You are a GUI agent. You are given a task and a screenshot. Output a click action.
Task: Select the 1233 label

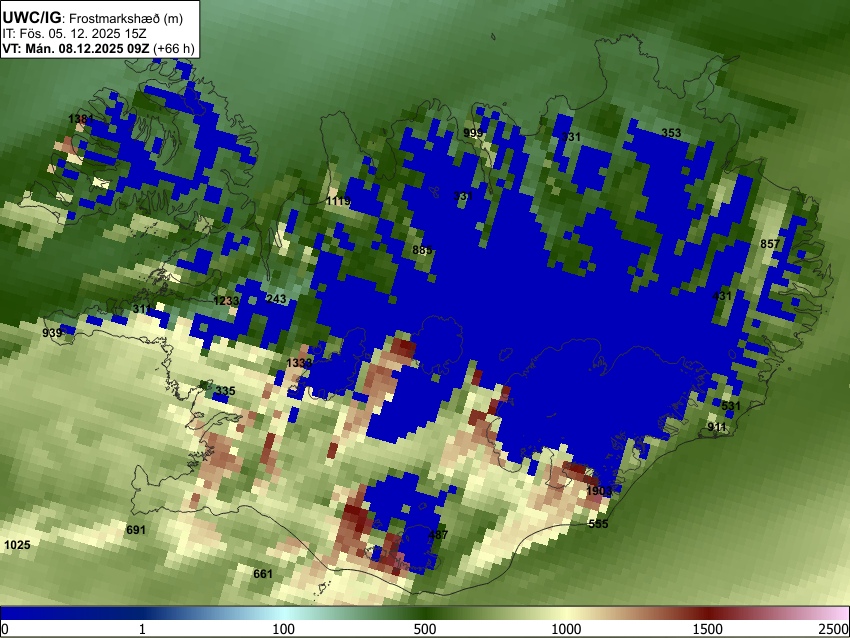226,301
